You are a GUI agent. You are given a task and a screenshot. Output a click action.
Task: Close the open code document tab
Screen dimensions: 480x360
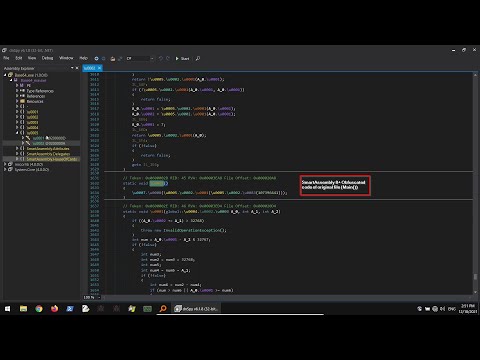pos(99,68)
